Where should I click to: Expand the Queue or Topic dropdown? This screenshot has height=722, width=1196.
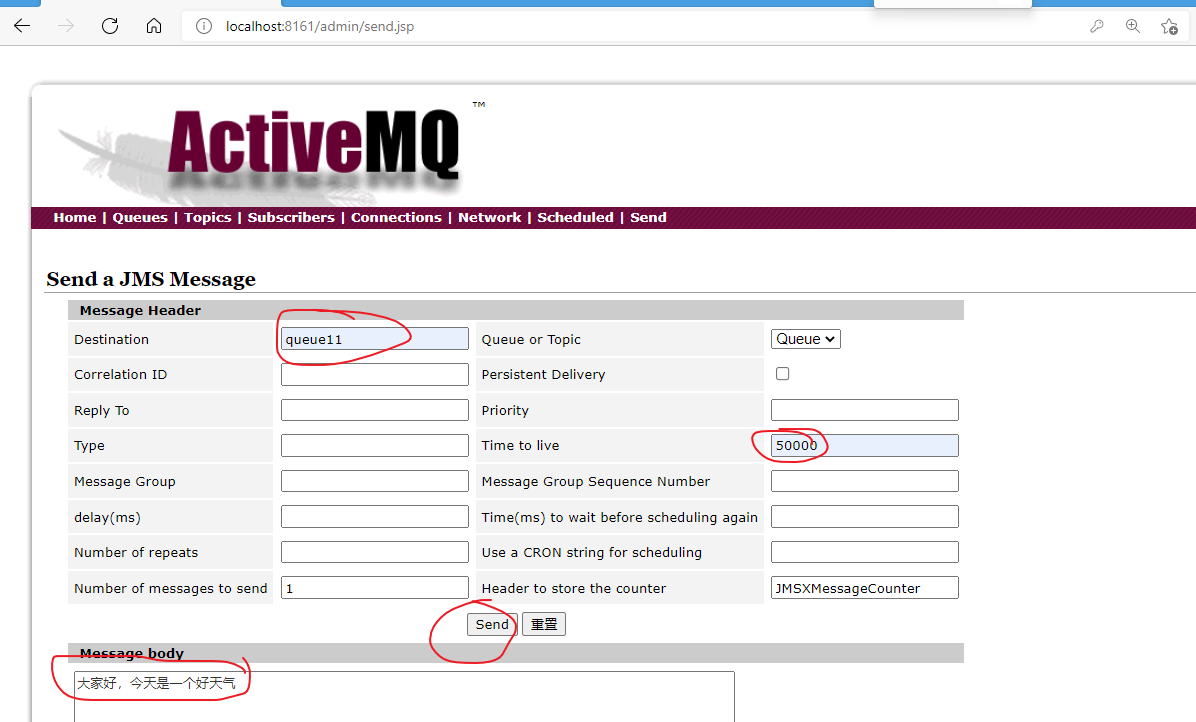pos(805,339)
